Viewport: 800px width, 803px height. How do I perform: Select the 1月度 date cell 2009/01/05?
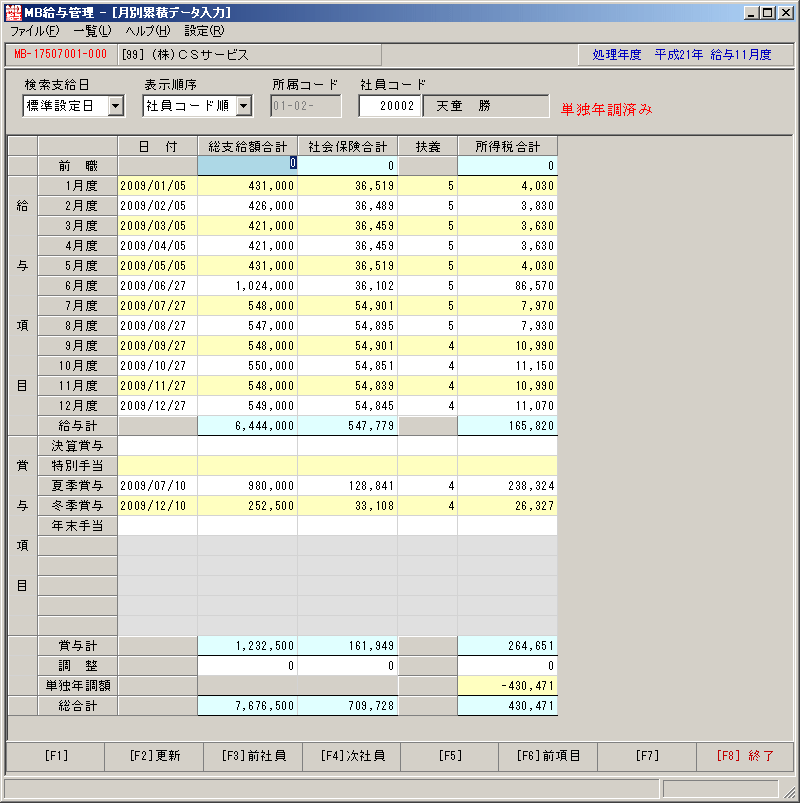tap(158, 186)
